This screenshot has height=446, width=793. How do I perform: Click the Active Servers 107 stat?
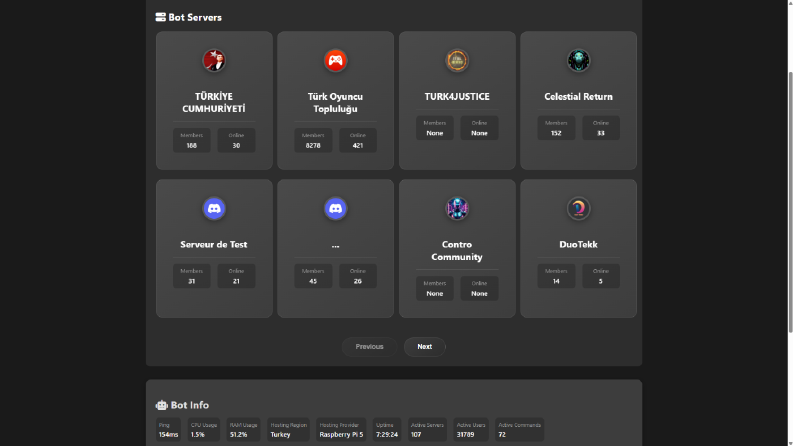coord(427,430)
